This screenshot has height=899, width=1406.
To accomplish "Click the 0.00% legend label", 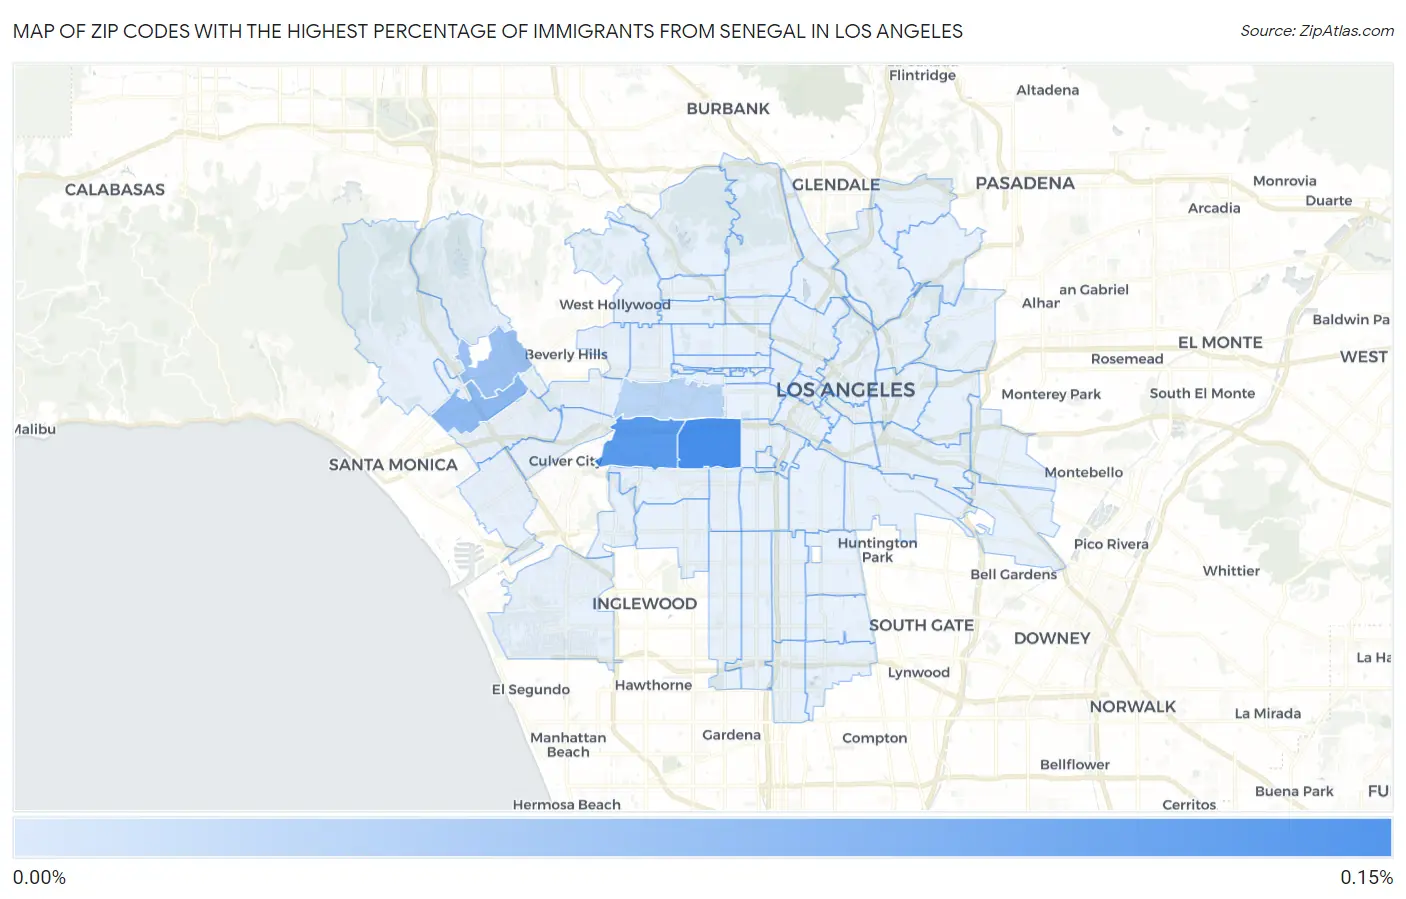I will [39, 877].
